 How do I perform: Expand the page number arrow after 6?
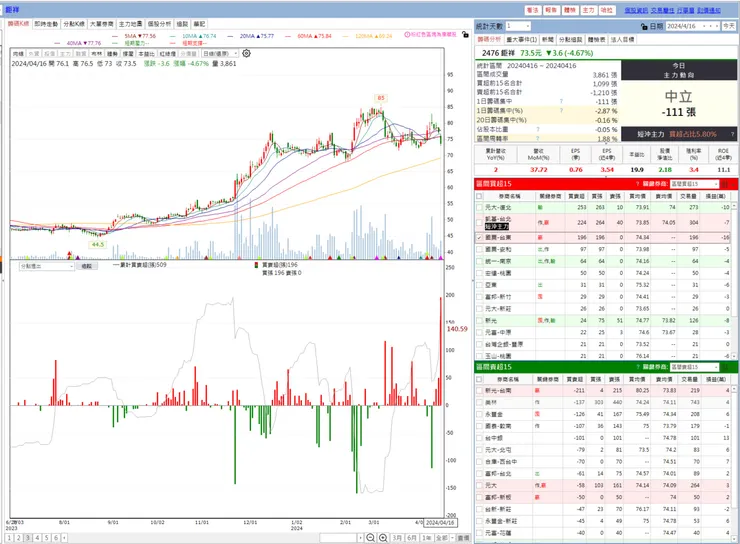(64, 538)
